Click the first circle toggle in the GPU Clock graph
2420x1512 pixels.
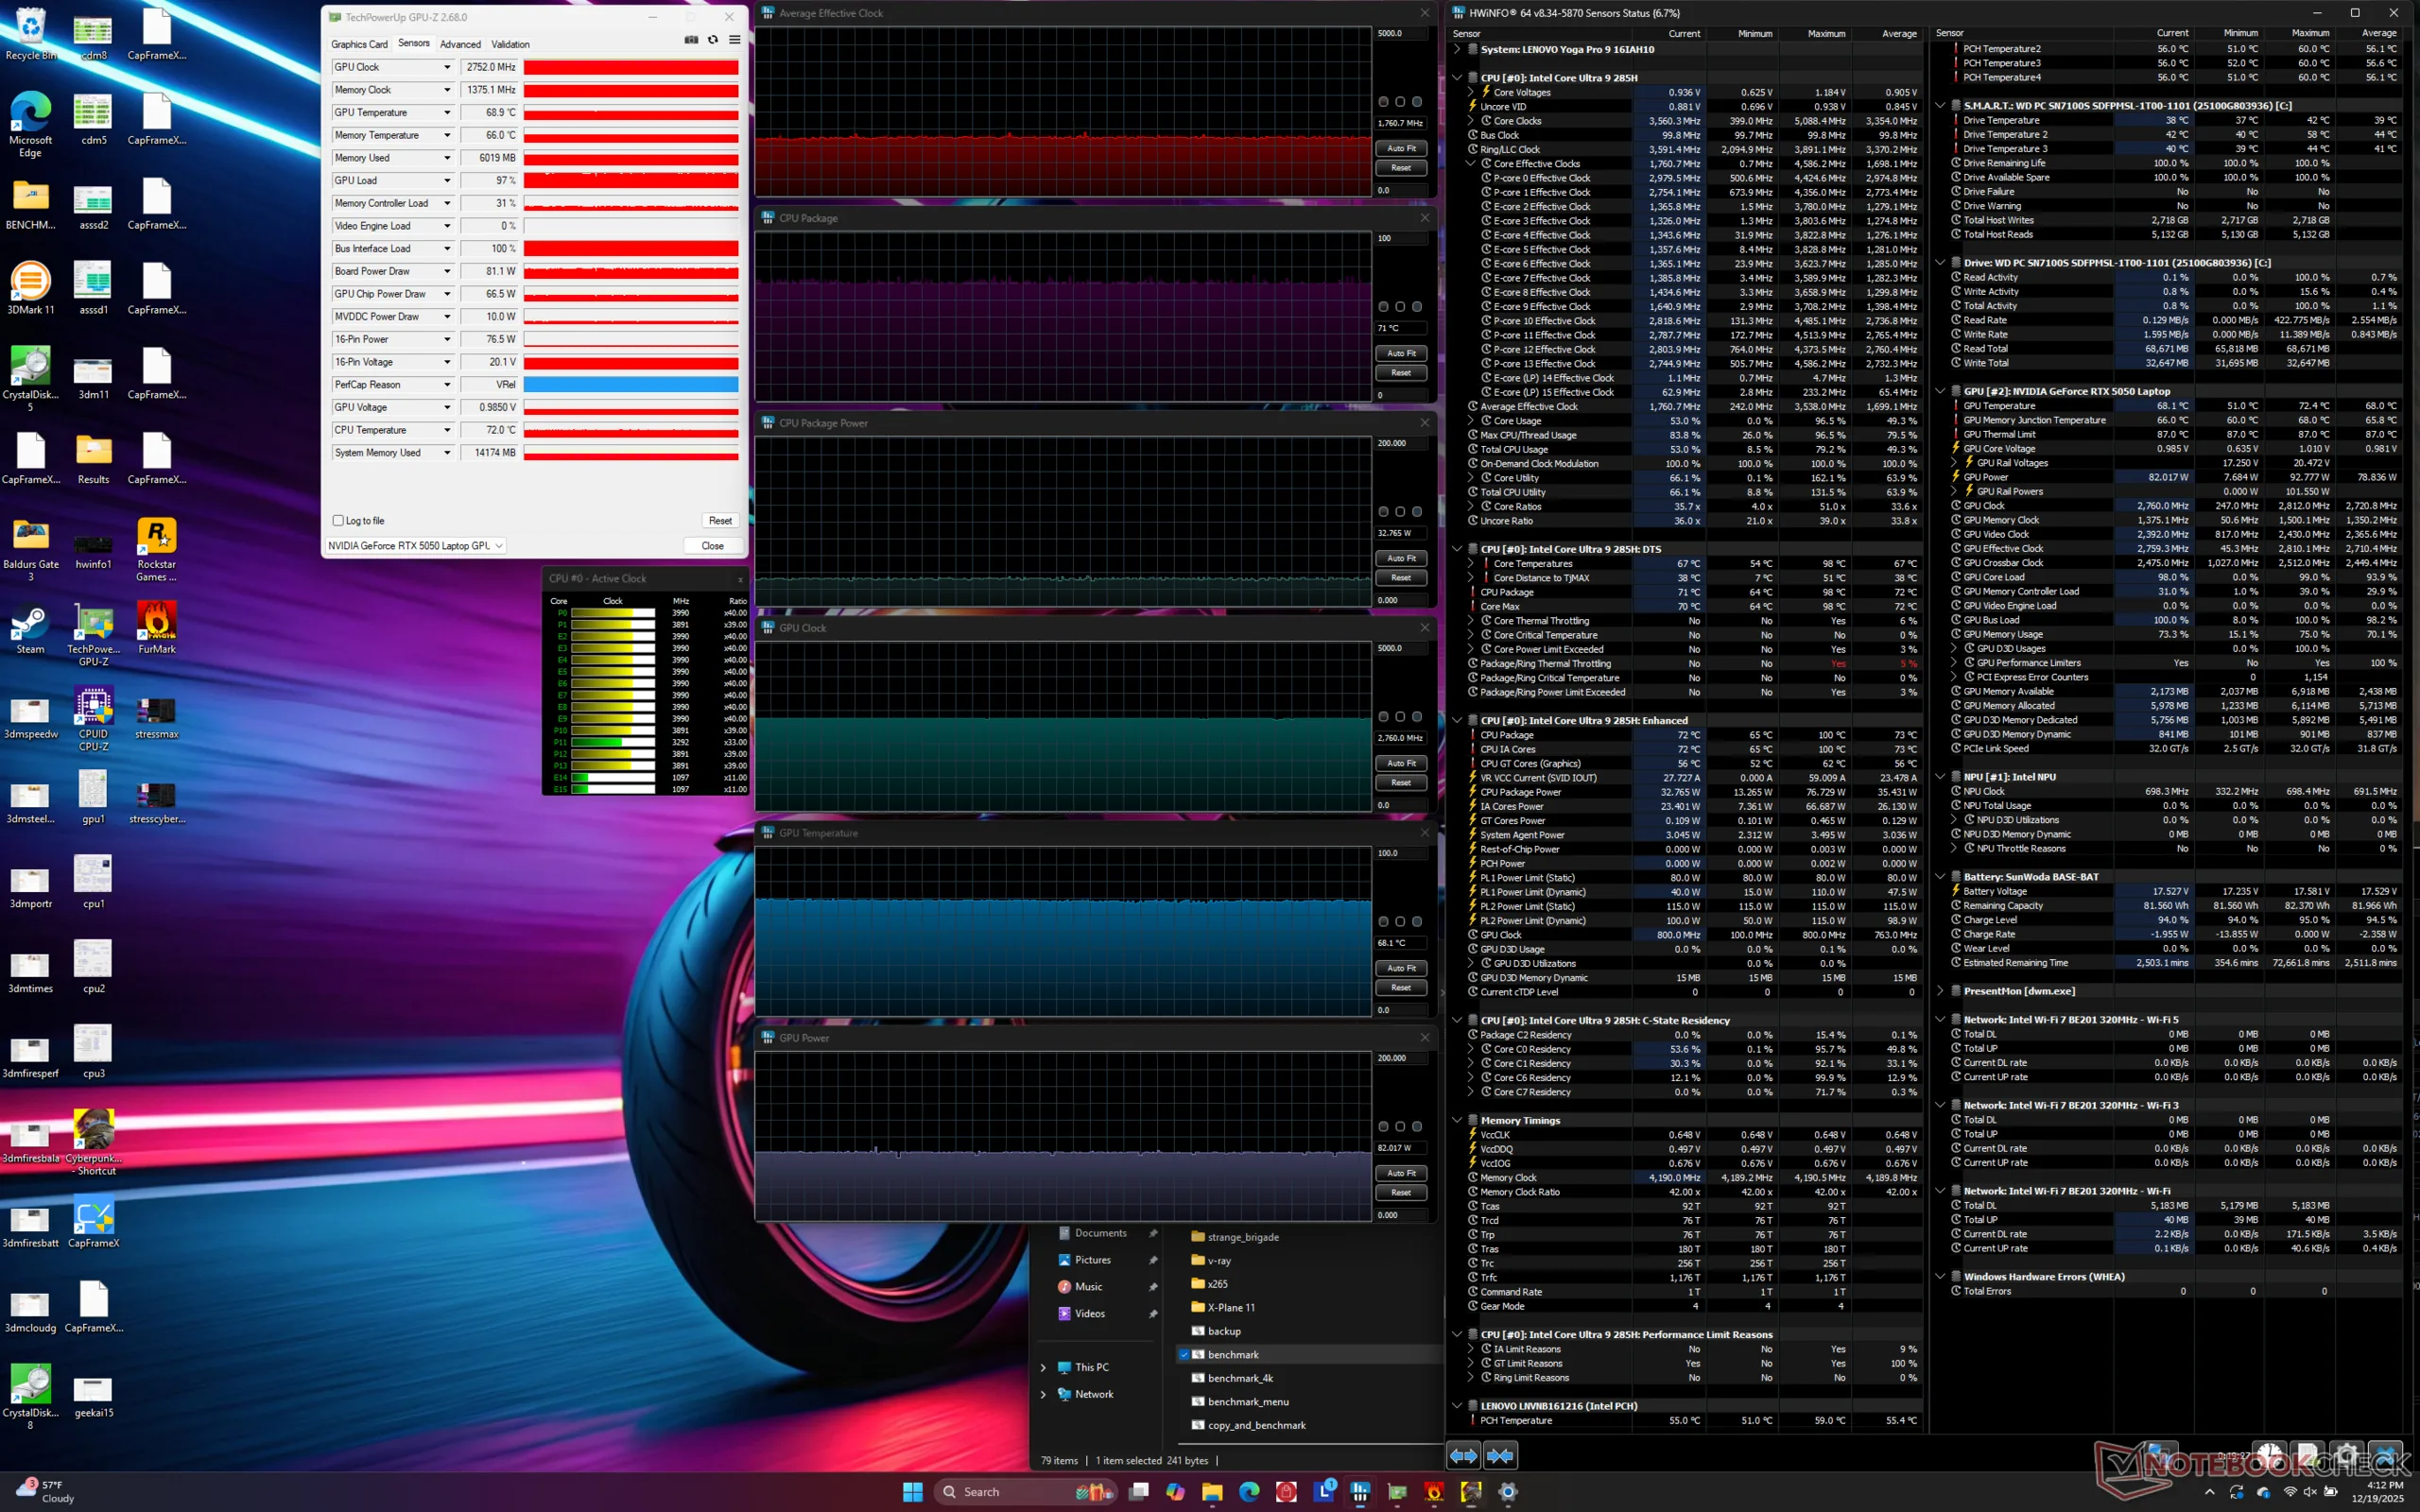pyautogui.click(x=1383, y=717)
